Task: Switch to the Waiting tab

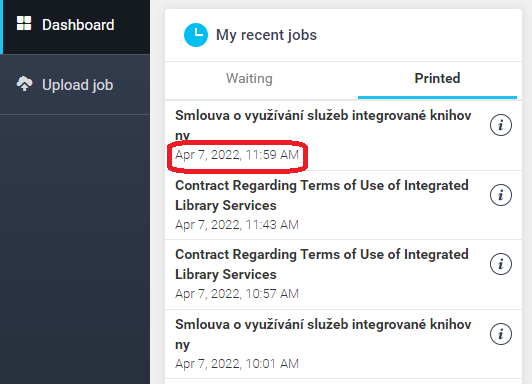Action: click(x=249, y=78)
